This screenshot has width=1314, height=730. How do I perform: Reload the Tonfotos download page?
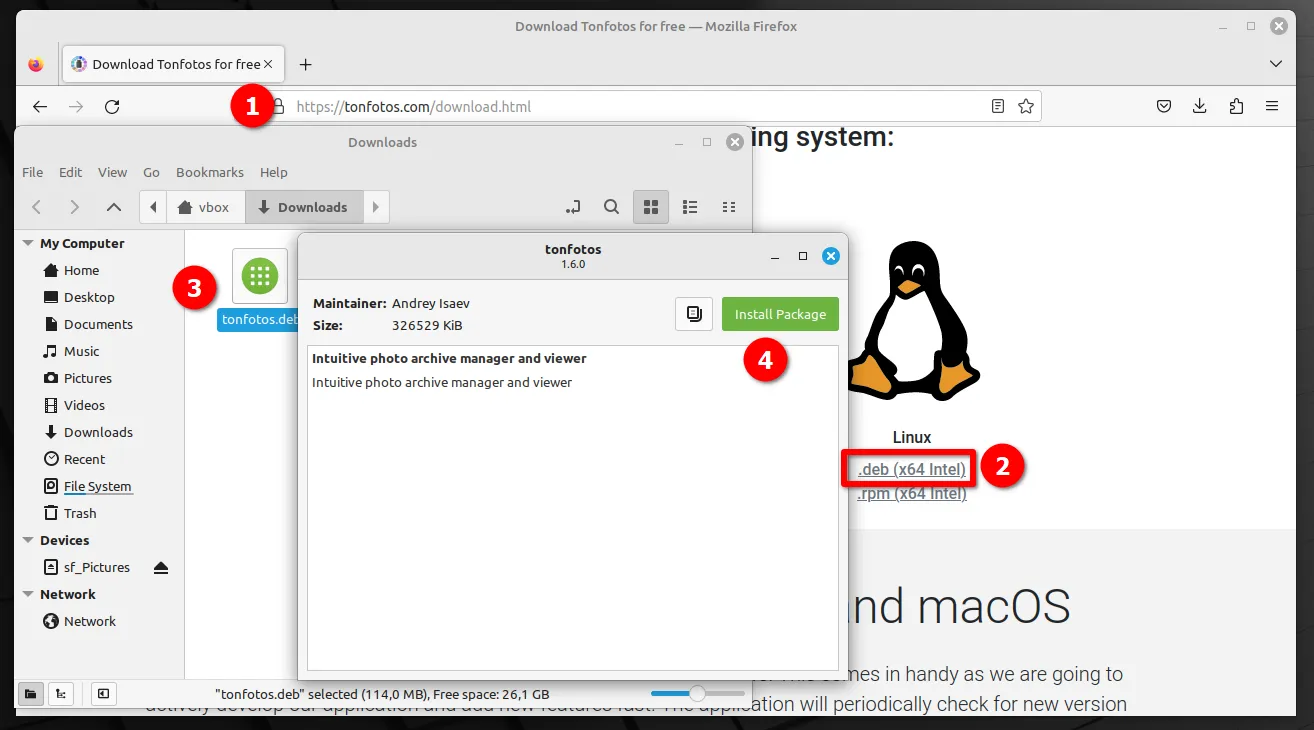[112, 106]
